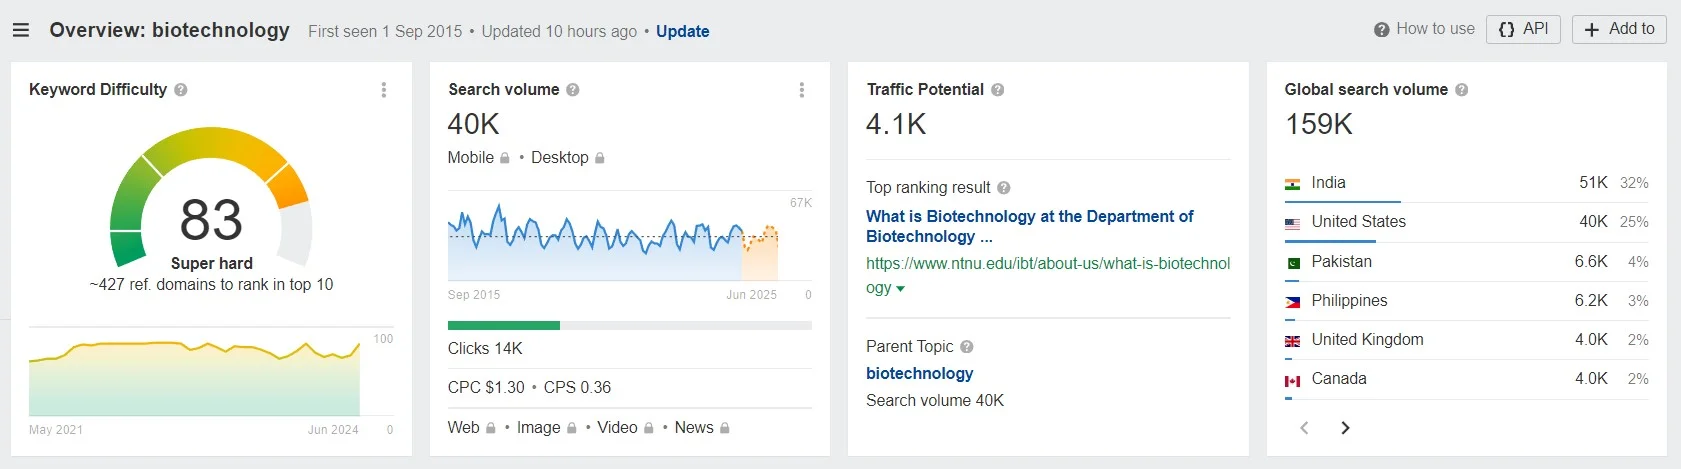Click the How to use link
Viewport: 1681px width, 469px height.
pyautogui.click(x=1424, y=29)
